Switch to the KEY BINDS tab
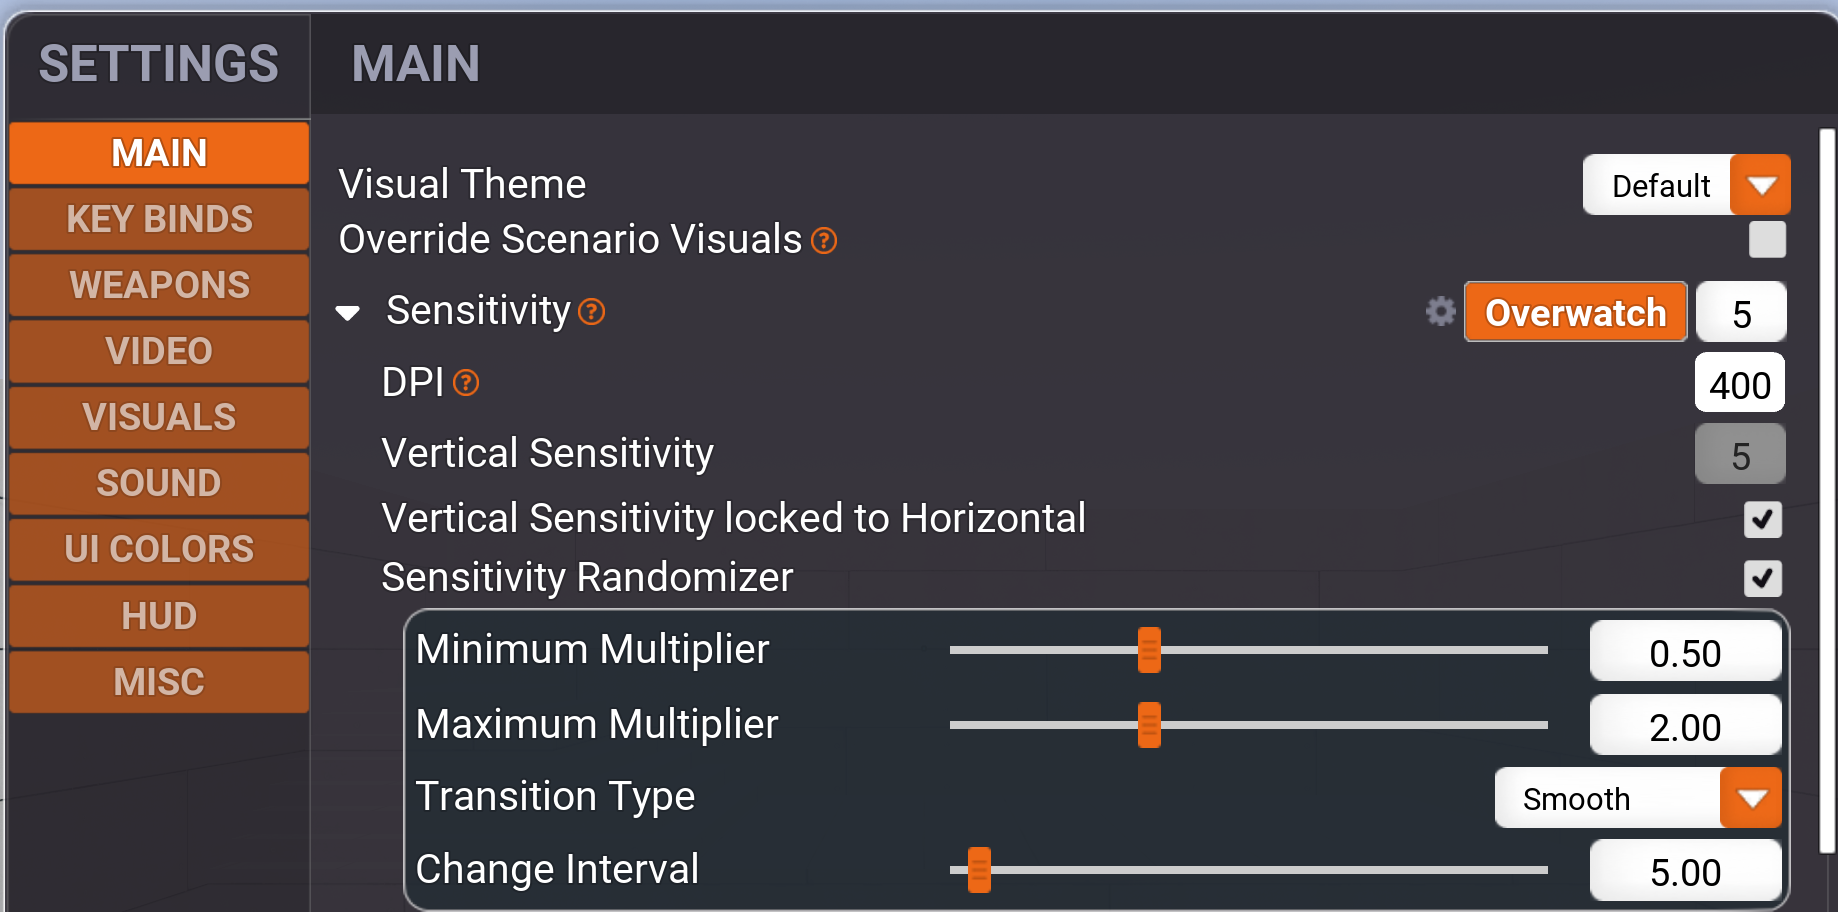1838x912 pixels. click(159, 219)
